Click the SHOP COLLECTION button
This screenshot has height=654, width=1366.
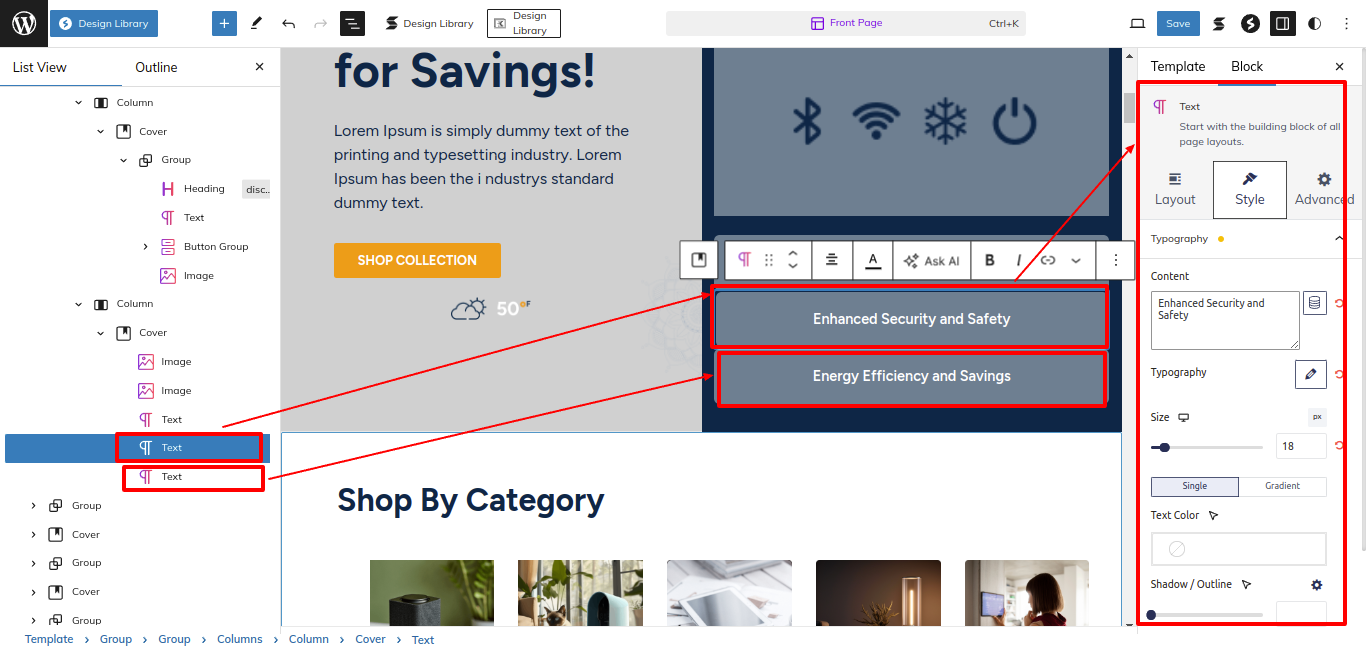point(417,260)
